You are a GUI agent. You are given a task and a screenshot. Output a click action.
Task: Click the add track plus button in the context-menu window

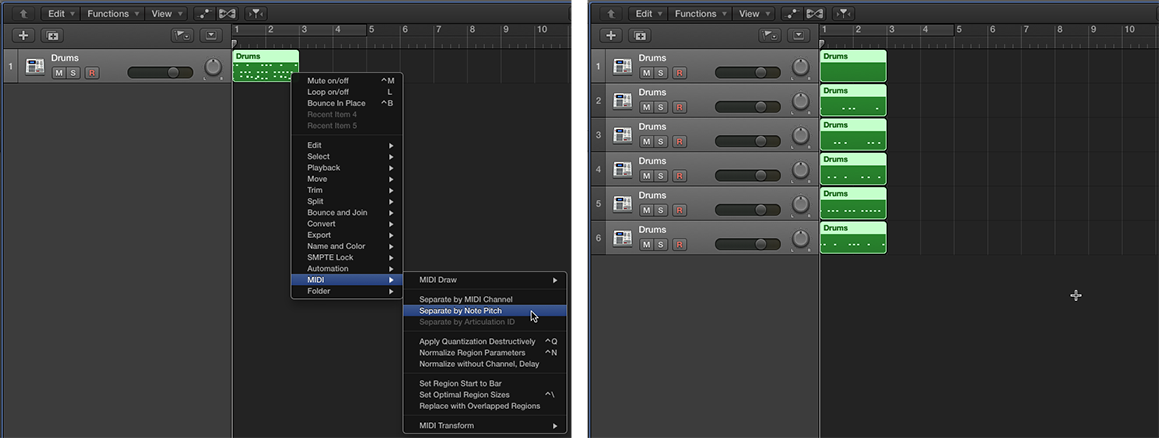pyautogui.click(x=24, y=35)
